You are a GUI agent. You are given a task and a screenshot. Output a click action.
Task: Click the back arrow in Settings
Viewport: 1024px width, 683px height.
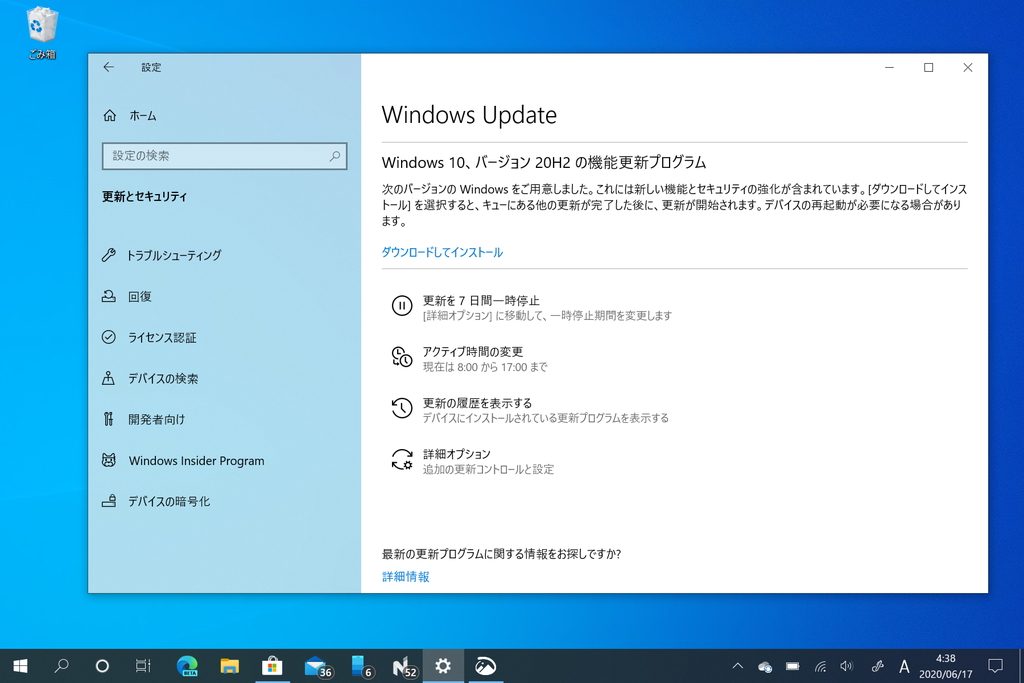(109, 67)
